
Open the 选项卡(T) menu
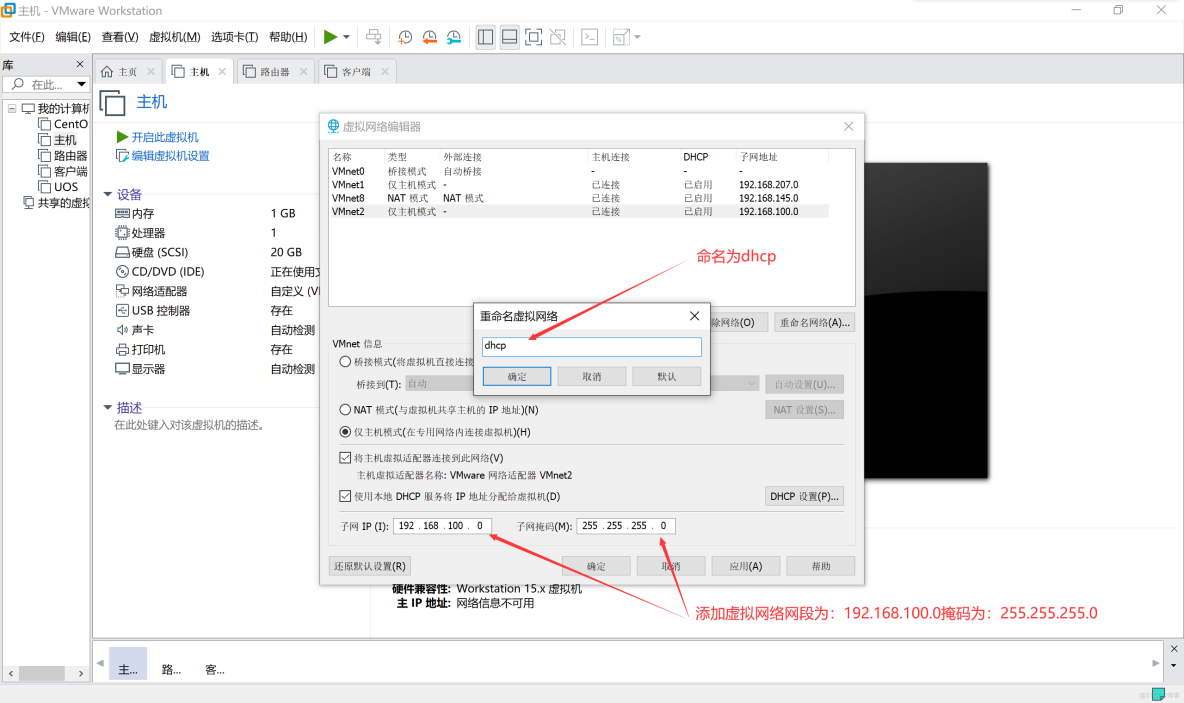[x=234, y=37]
